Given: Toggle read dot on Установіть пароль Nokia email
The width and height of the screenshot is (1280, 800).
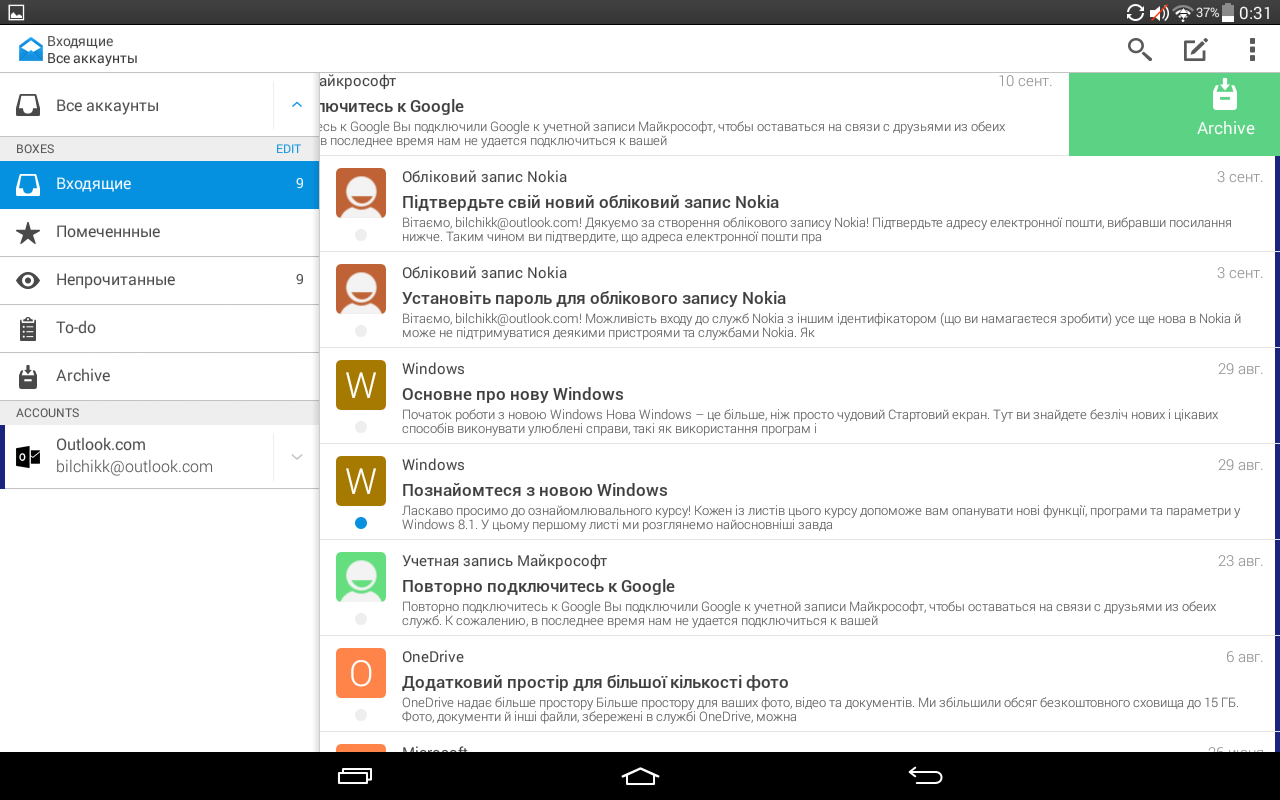Looking at the screenshot, I should pos(361,331).
